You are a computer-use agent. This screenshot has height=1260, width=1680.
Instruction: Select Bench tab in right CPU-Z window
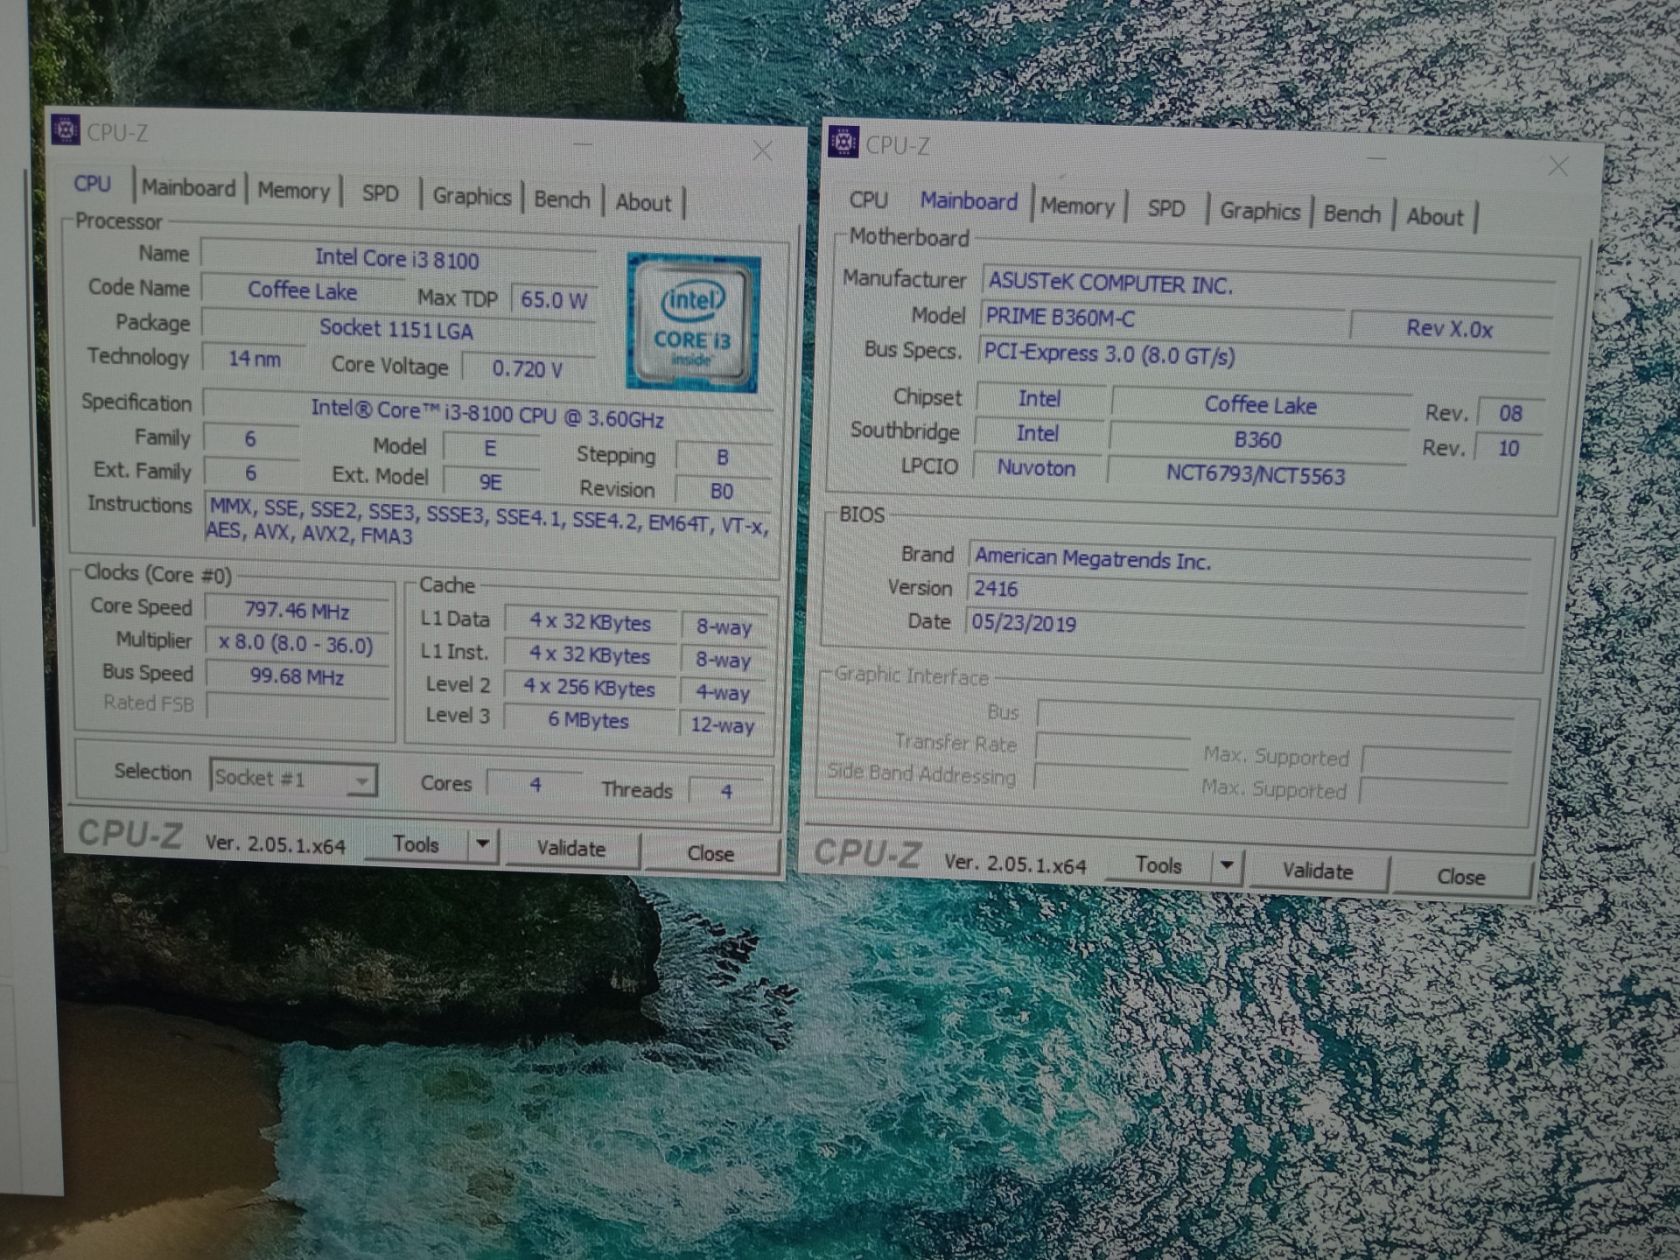click(1351, 214)
